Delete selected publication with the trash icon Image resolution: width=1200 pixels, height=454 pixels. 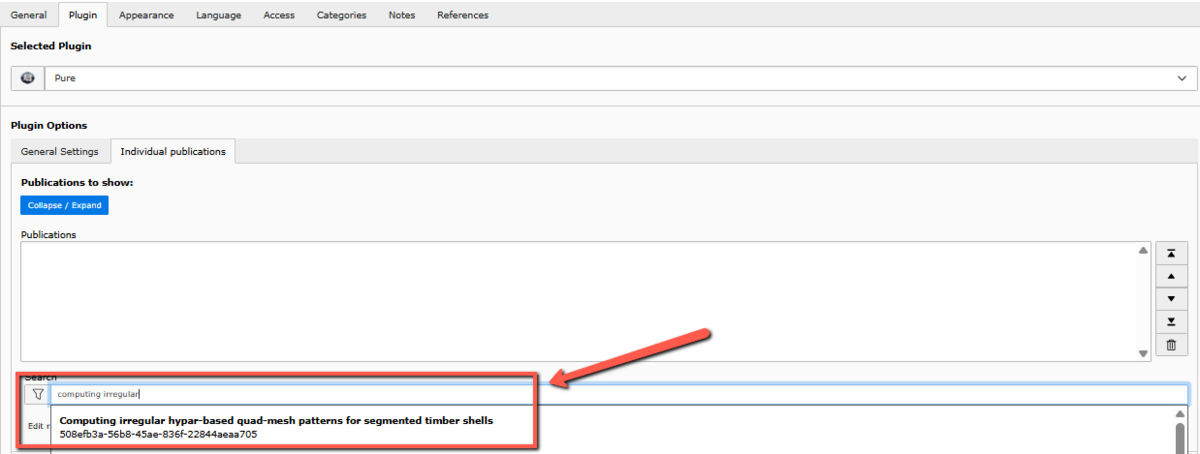click(1170, 345)
